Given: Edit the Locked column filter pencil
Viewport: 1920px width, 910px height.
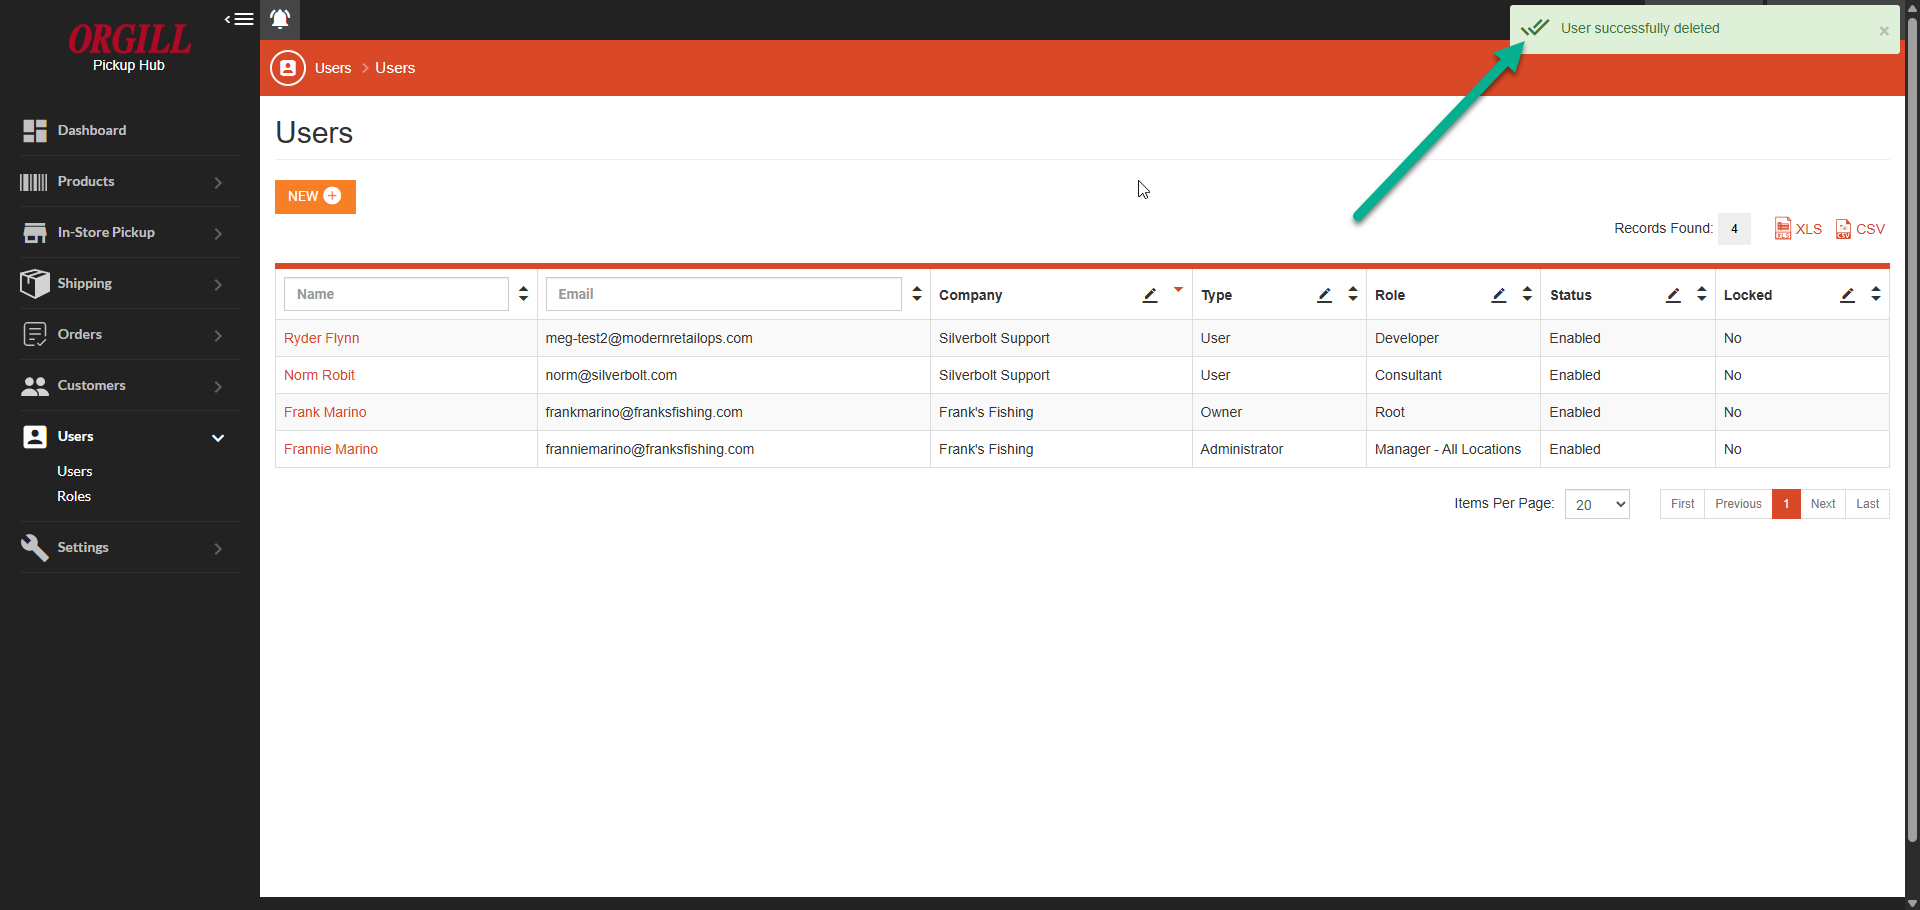Looking at the screenshot, I should pyautogui.click(x=1847, y=295).
